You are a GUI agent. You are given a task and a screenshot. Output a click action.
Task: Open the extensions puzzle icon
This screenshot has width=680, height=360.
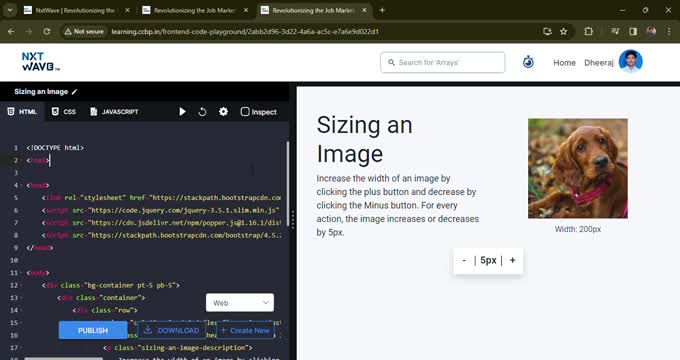[x=588, y=32]
